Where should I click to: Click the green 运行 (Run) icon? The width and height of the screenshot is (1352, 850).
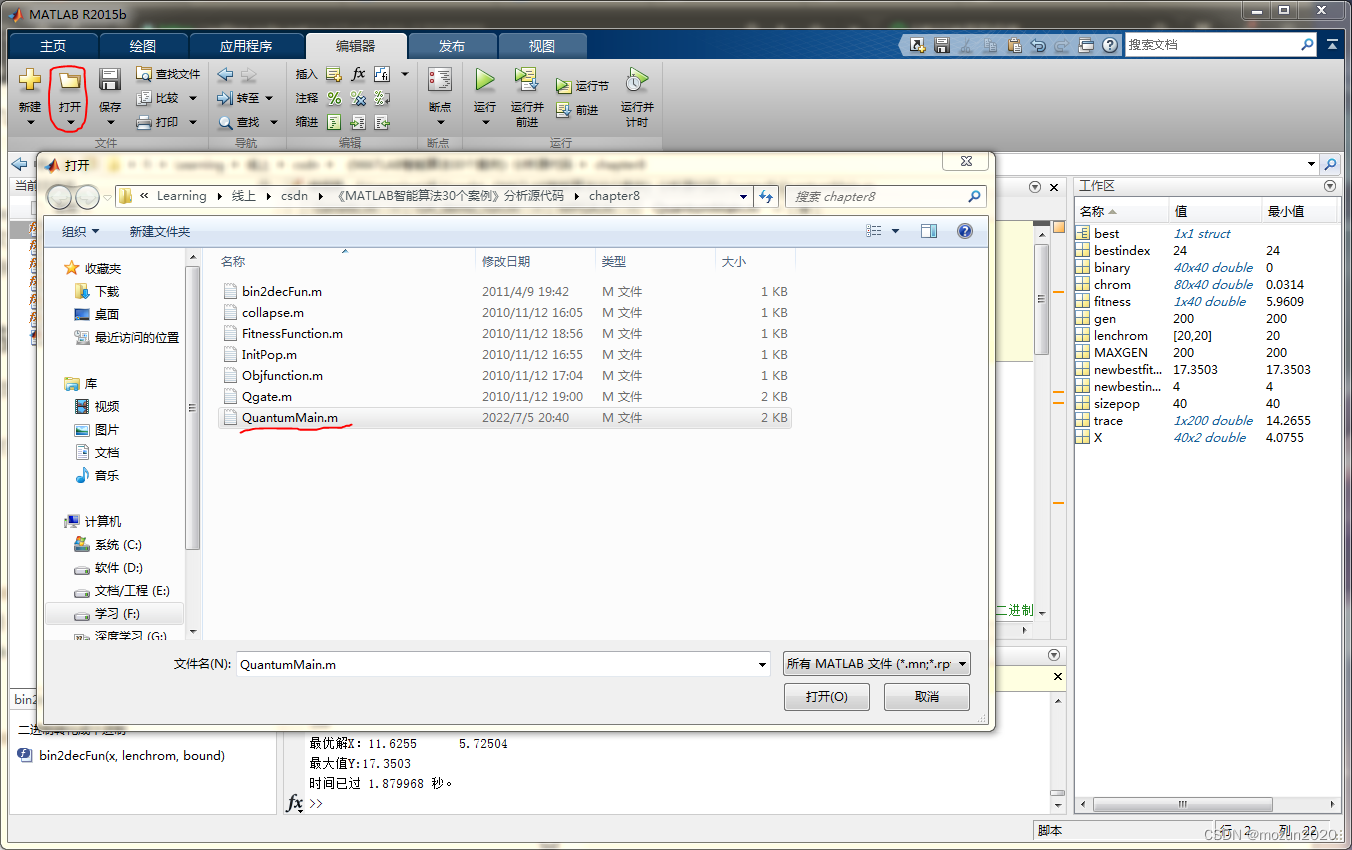[485, 80]
